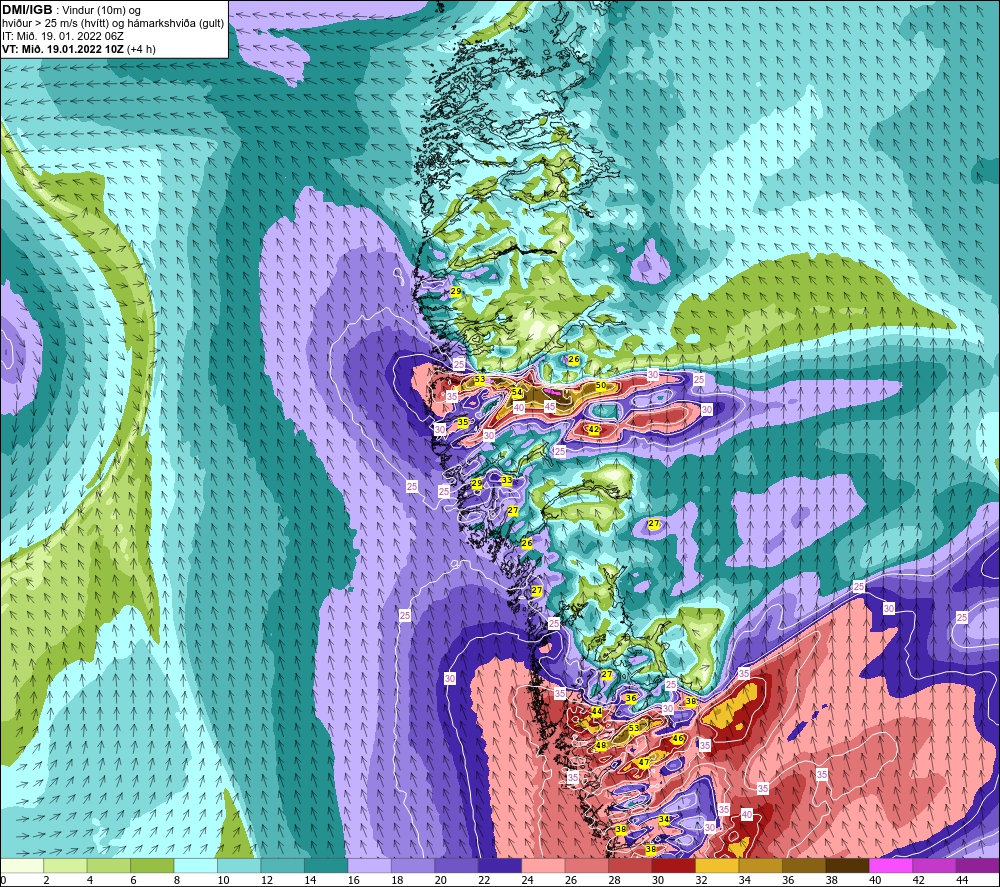Screen dimensions: 1000x887
Task: Click legend swatch between 22 and 24
Action: point(499,865)
